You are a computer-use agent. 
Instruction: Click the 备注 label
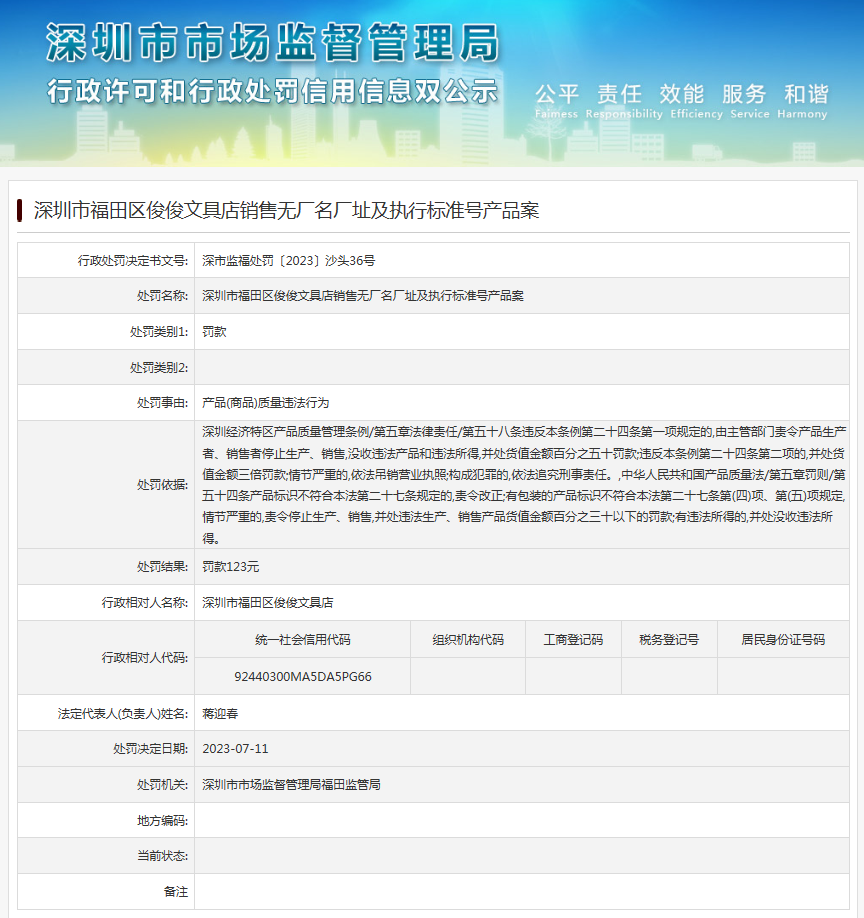pos(176,892)
